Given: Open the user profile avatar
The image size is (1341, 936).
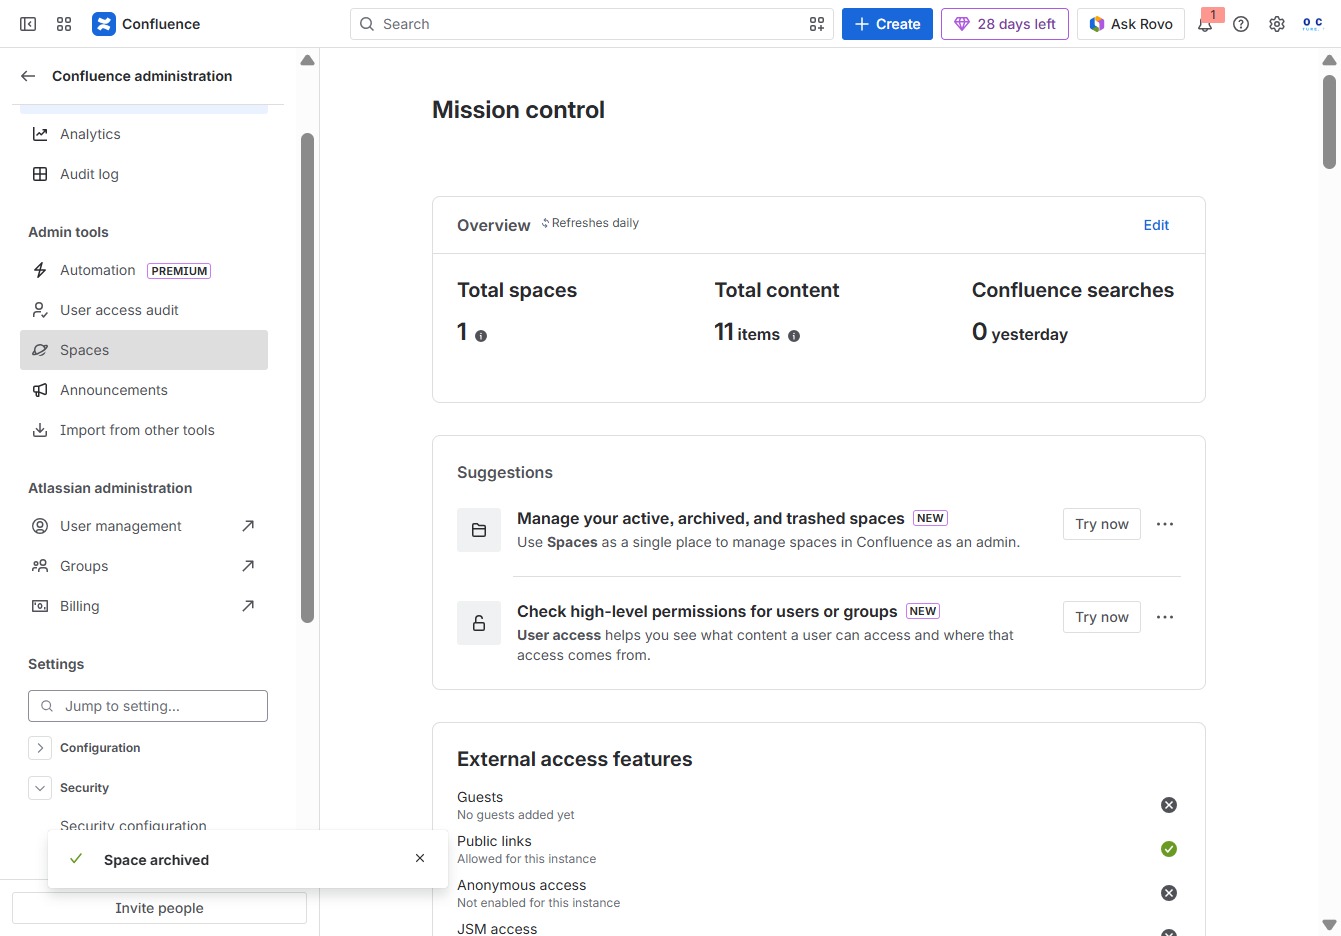Looking at the screenshot, I should 1313,24.
